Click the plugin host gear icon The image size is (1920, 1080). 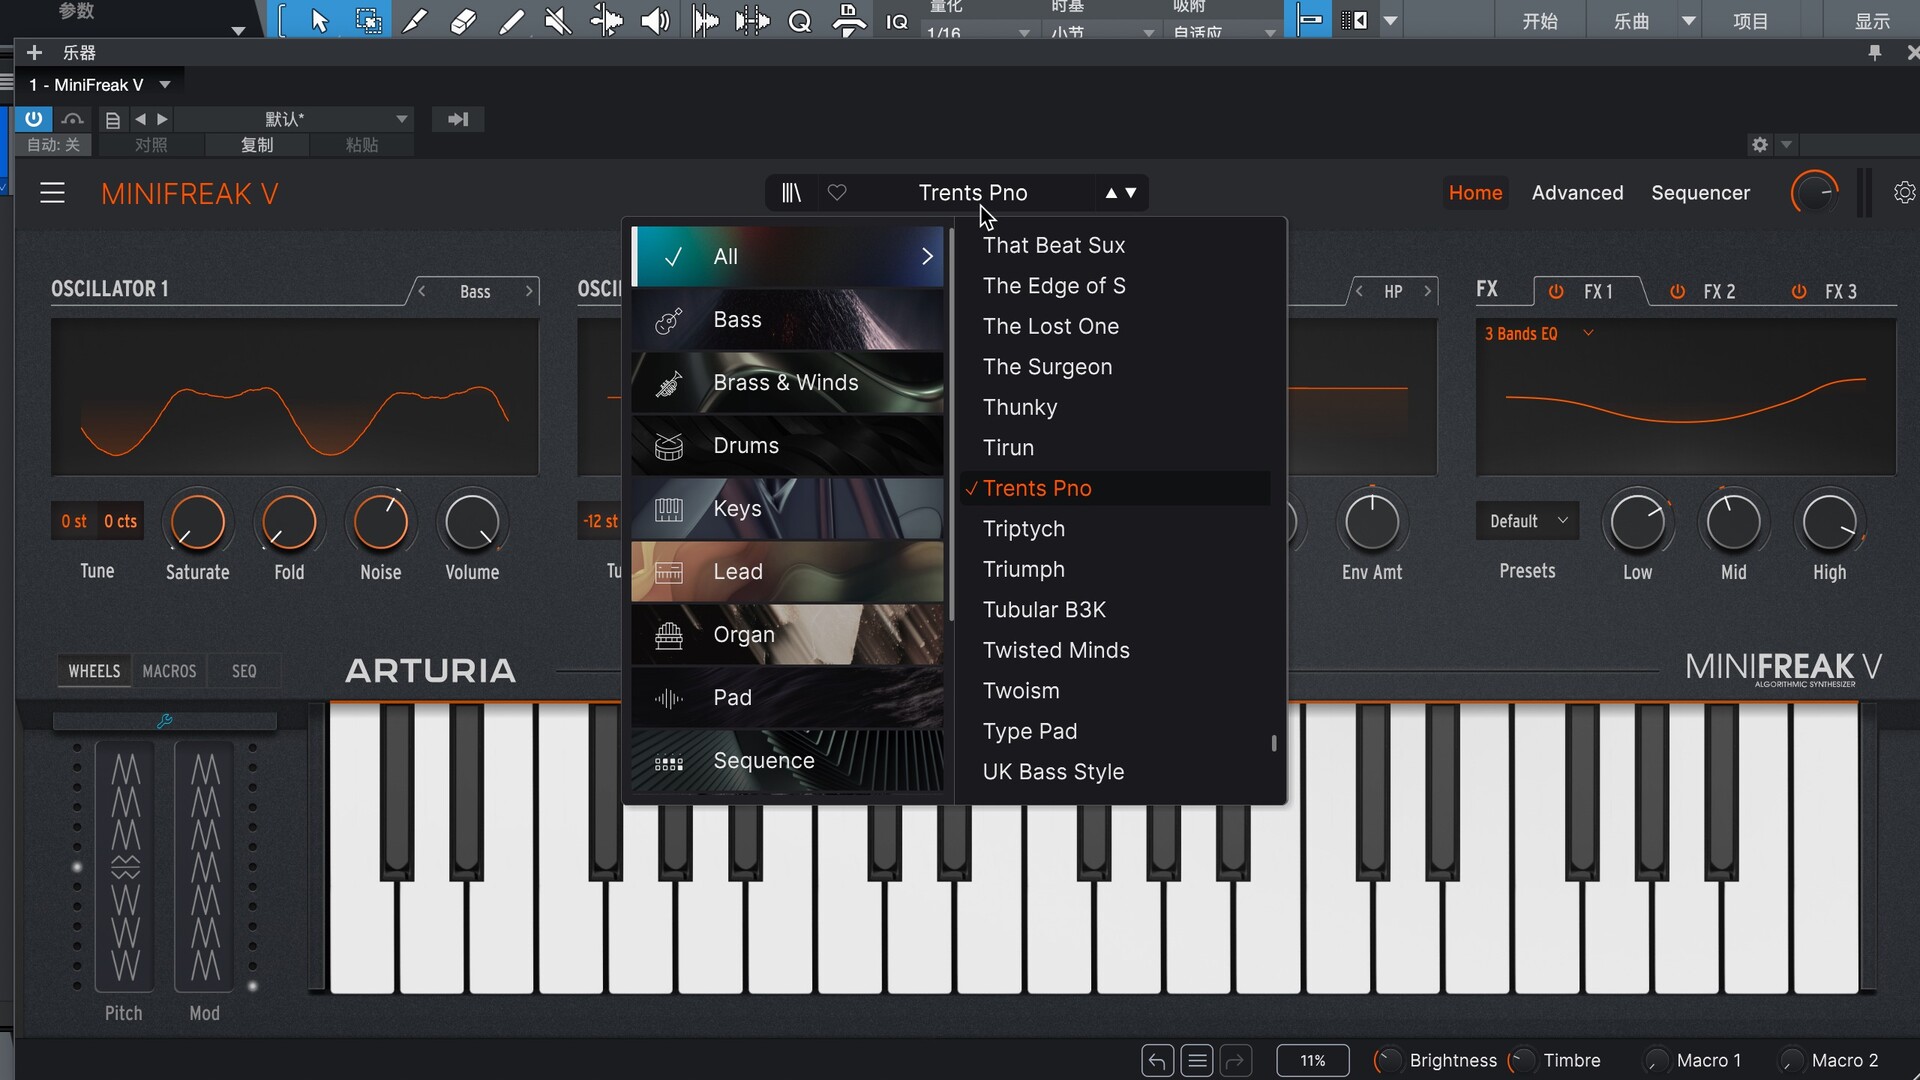coord(1760,144)
